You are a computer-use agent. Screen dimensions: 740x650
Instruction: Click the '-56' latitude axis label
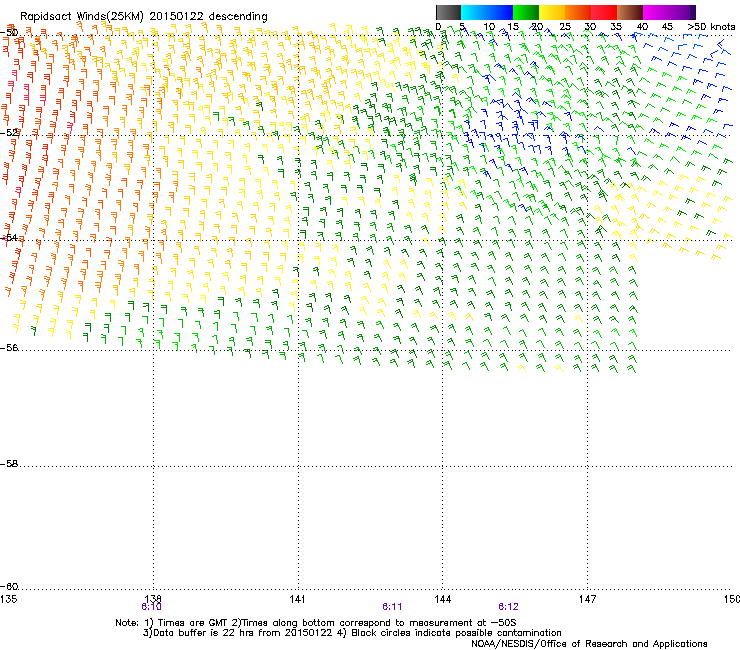pyautogui.click(x=9, y=347)
